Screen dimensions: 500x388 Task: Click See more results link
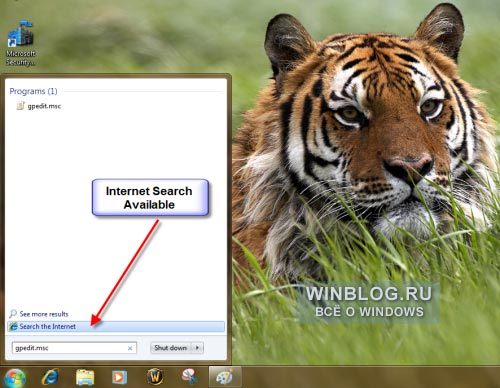[x=44, y=314]
